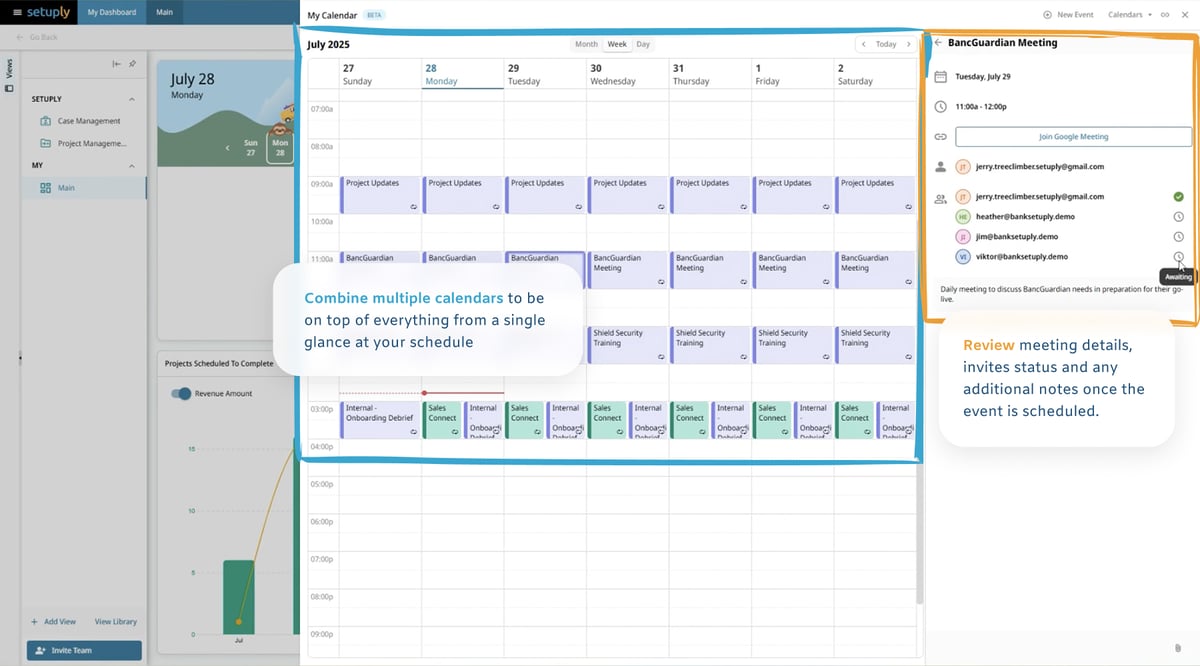Click the Join Google Meeting button
This screenshot has height=666, width=1200.
point(1073,137)
